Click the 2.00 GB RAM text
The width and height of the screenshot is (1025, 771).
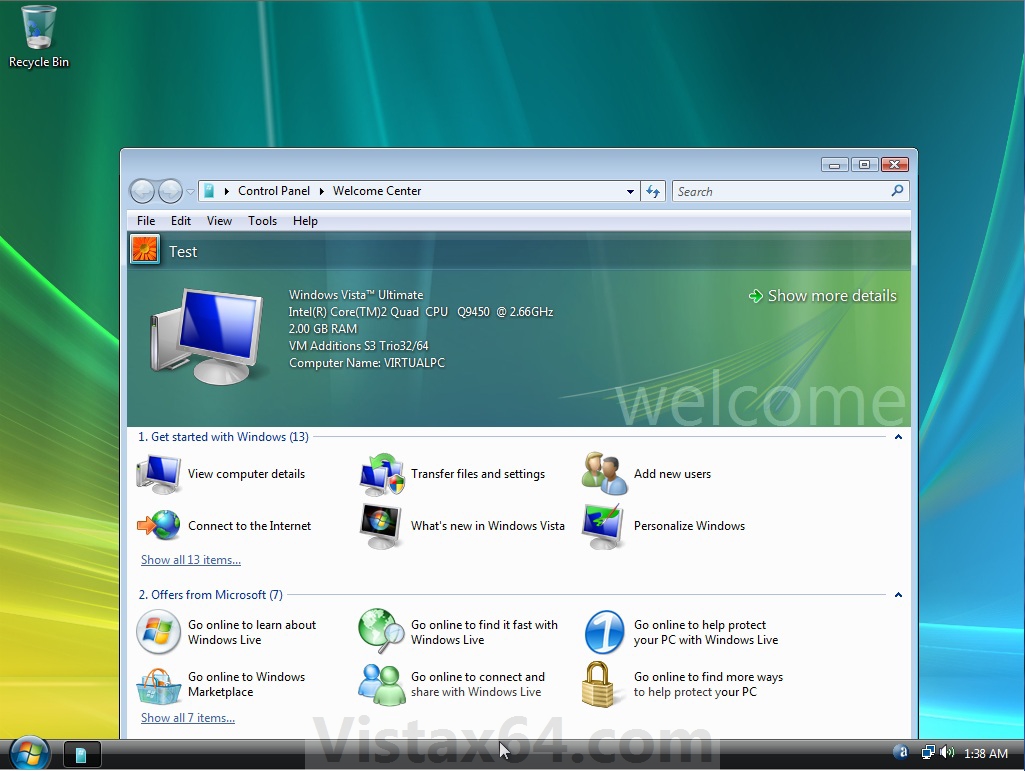(x=323, y=329)
